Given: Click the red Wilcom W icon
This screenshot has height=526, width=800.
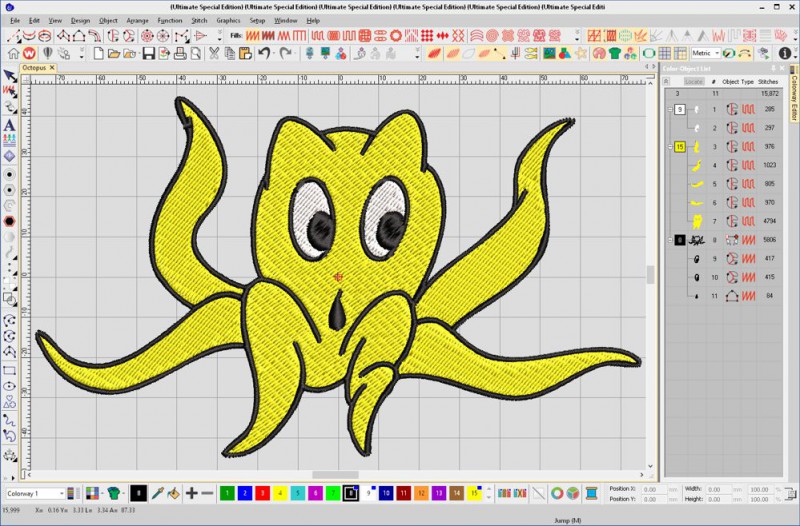Looking at the screenshot, I should 29,53.
